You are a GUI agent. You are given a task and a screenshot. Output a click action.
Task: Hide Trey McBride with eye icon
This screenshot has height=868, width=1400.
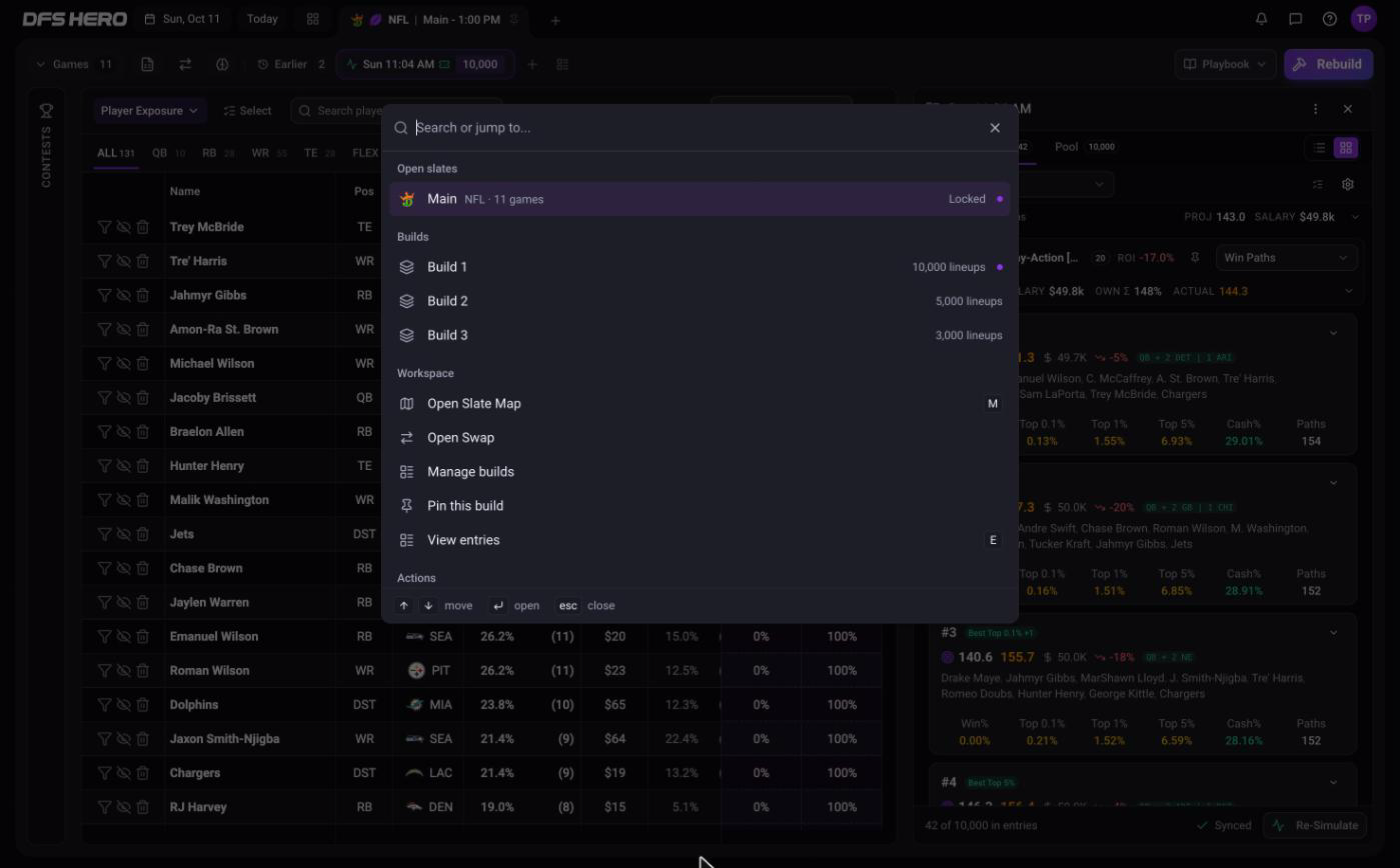(123, 227)
